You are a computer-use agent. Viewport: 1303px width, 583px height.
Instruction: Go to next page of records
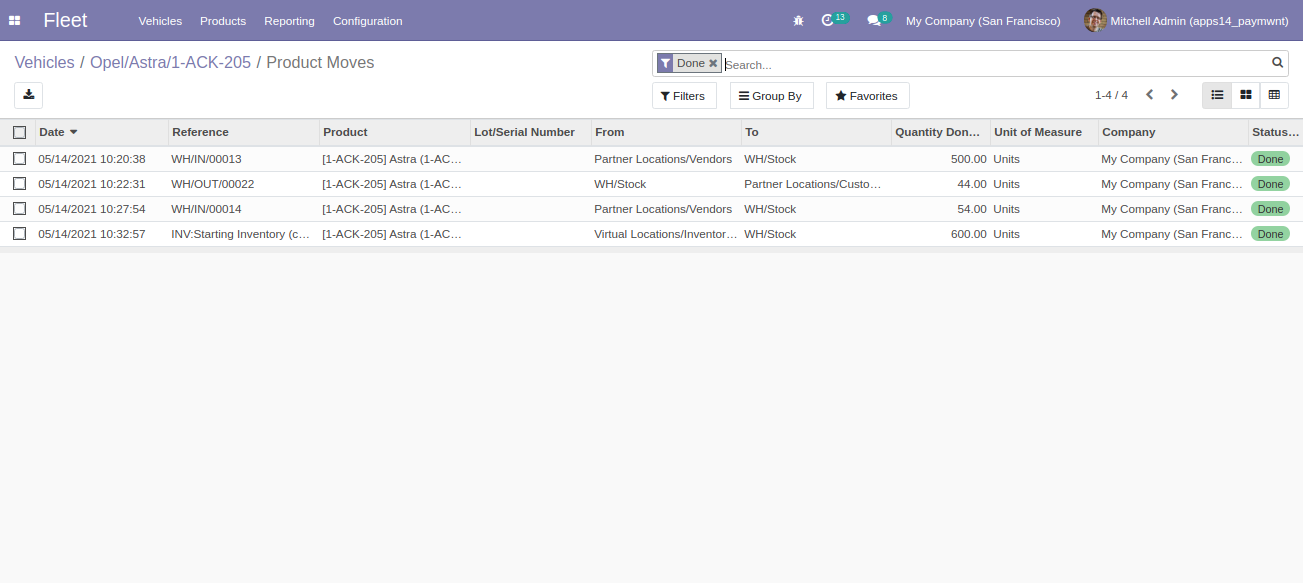pos(1174,95)
